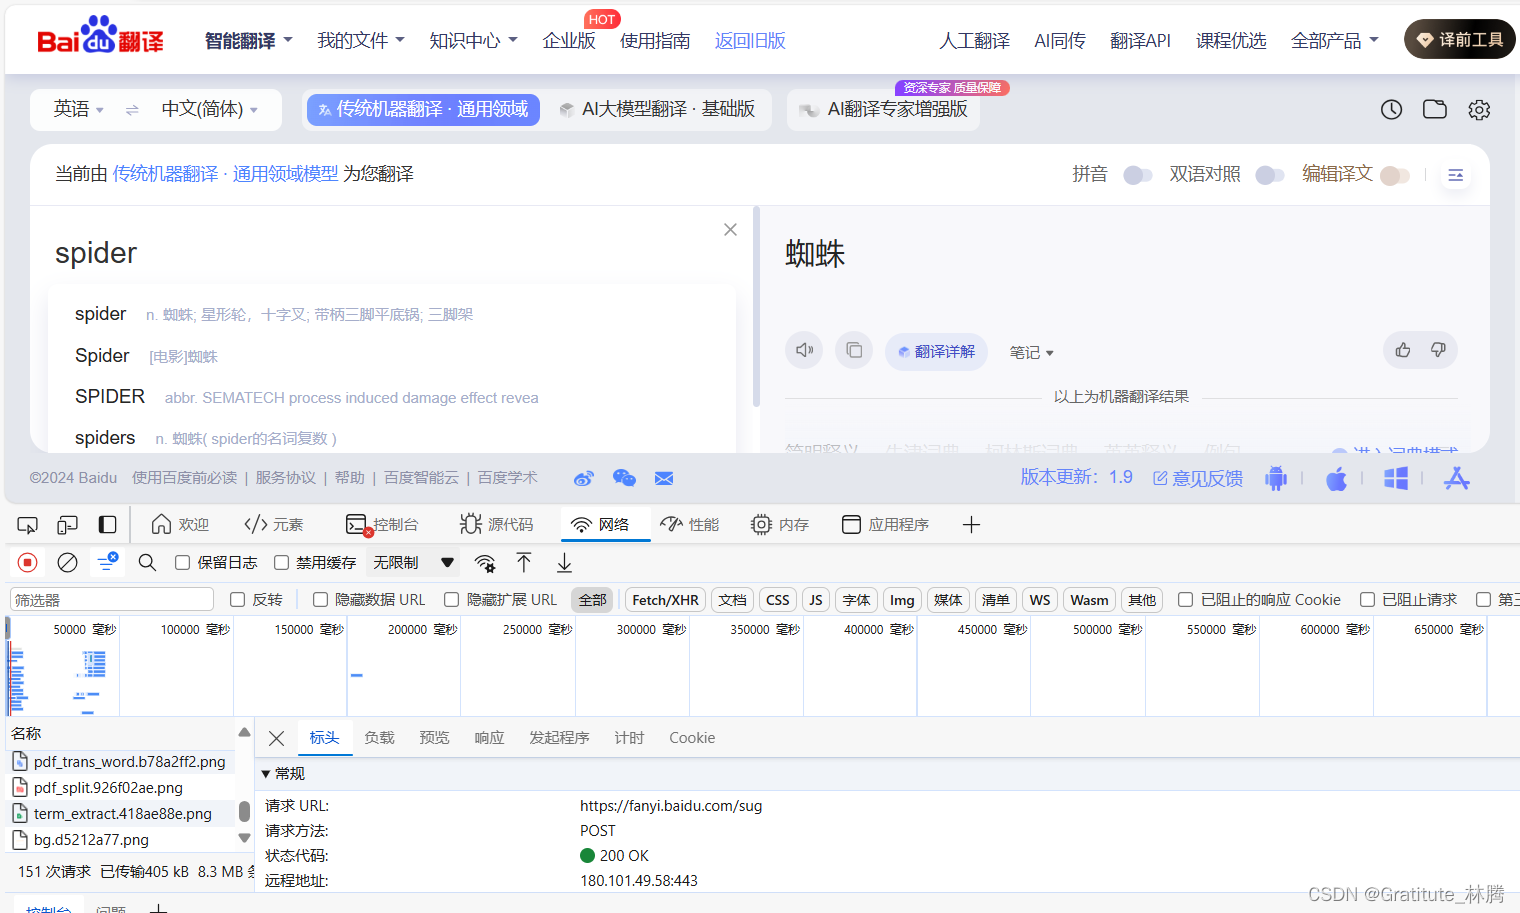The height and width of the screenshot is (913, 1520).
Task: Toggle the 拼音 switch
Action: tap(1137, 174)
